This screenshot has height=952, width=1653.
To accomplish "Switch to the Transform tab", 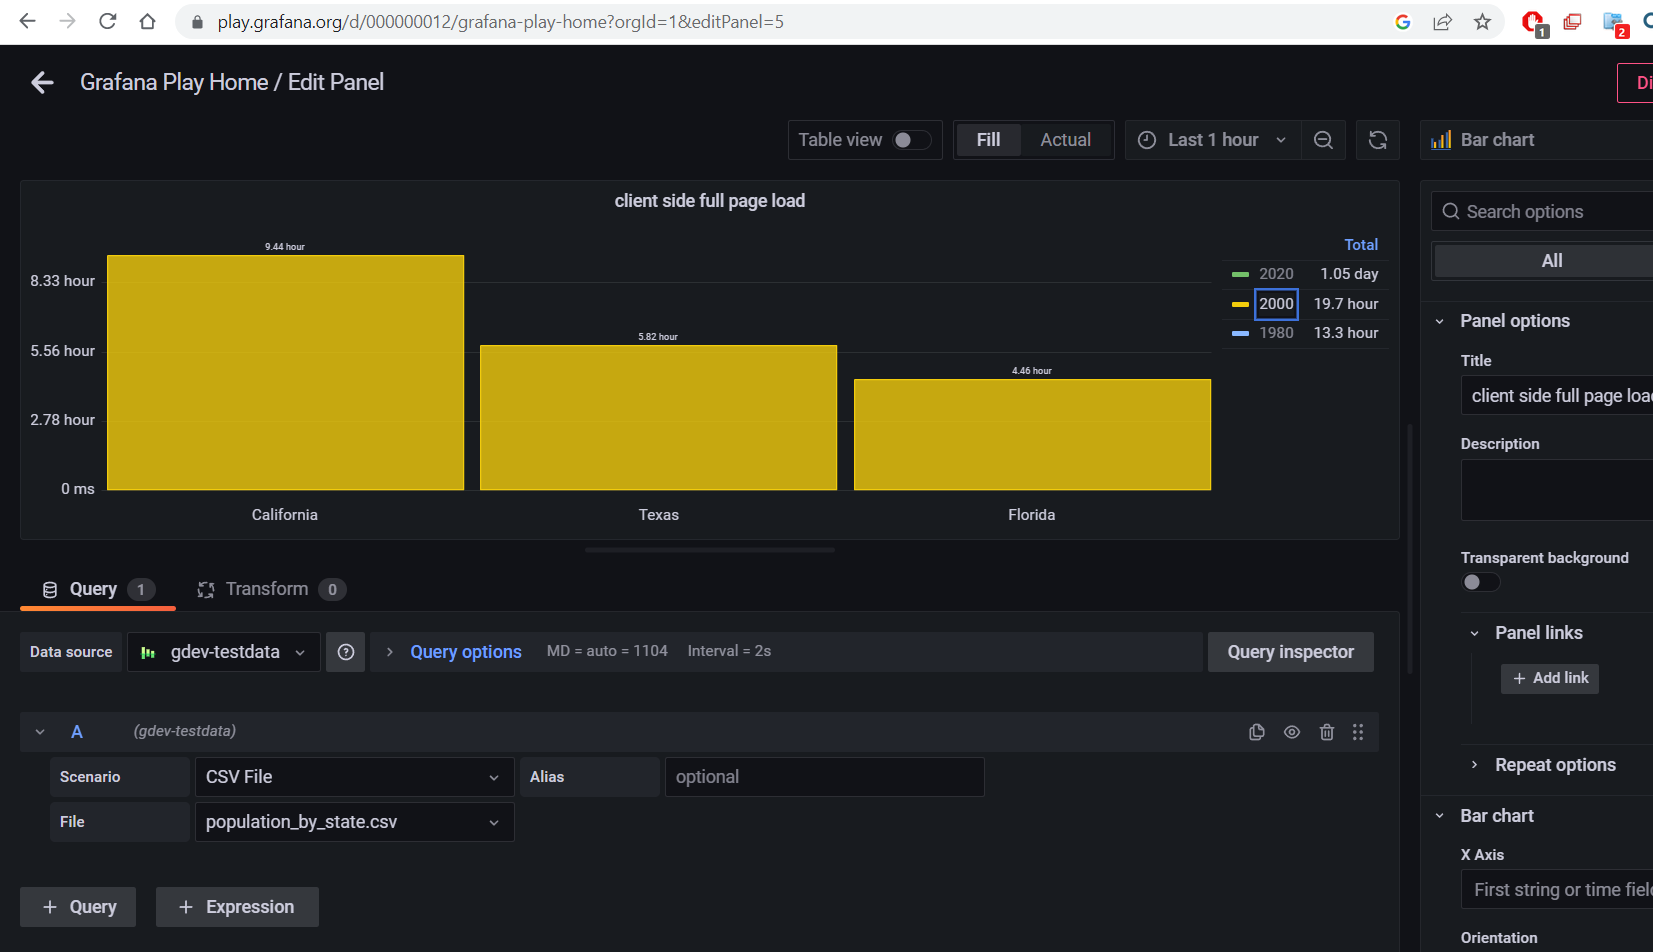I will pyautogui.click(x=267, y=588).
